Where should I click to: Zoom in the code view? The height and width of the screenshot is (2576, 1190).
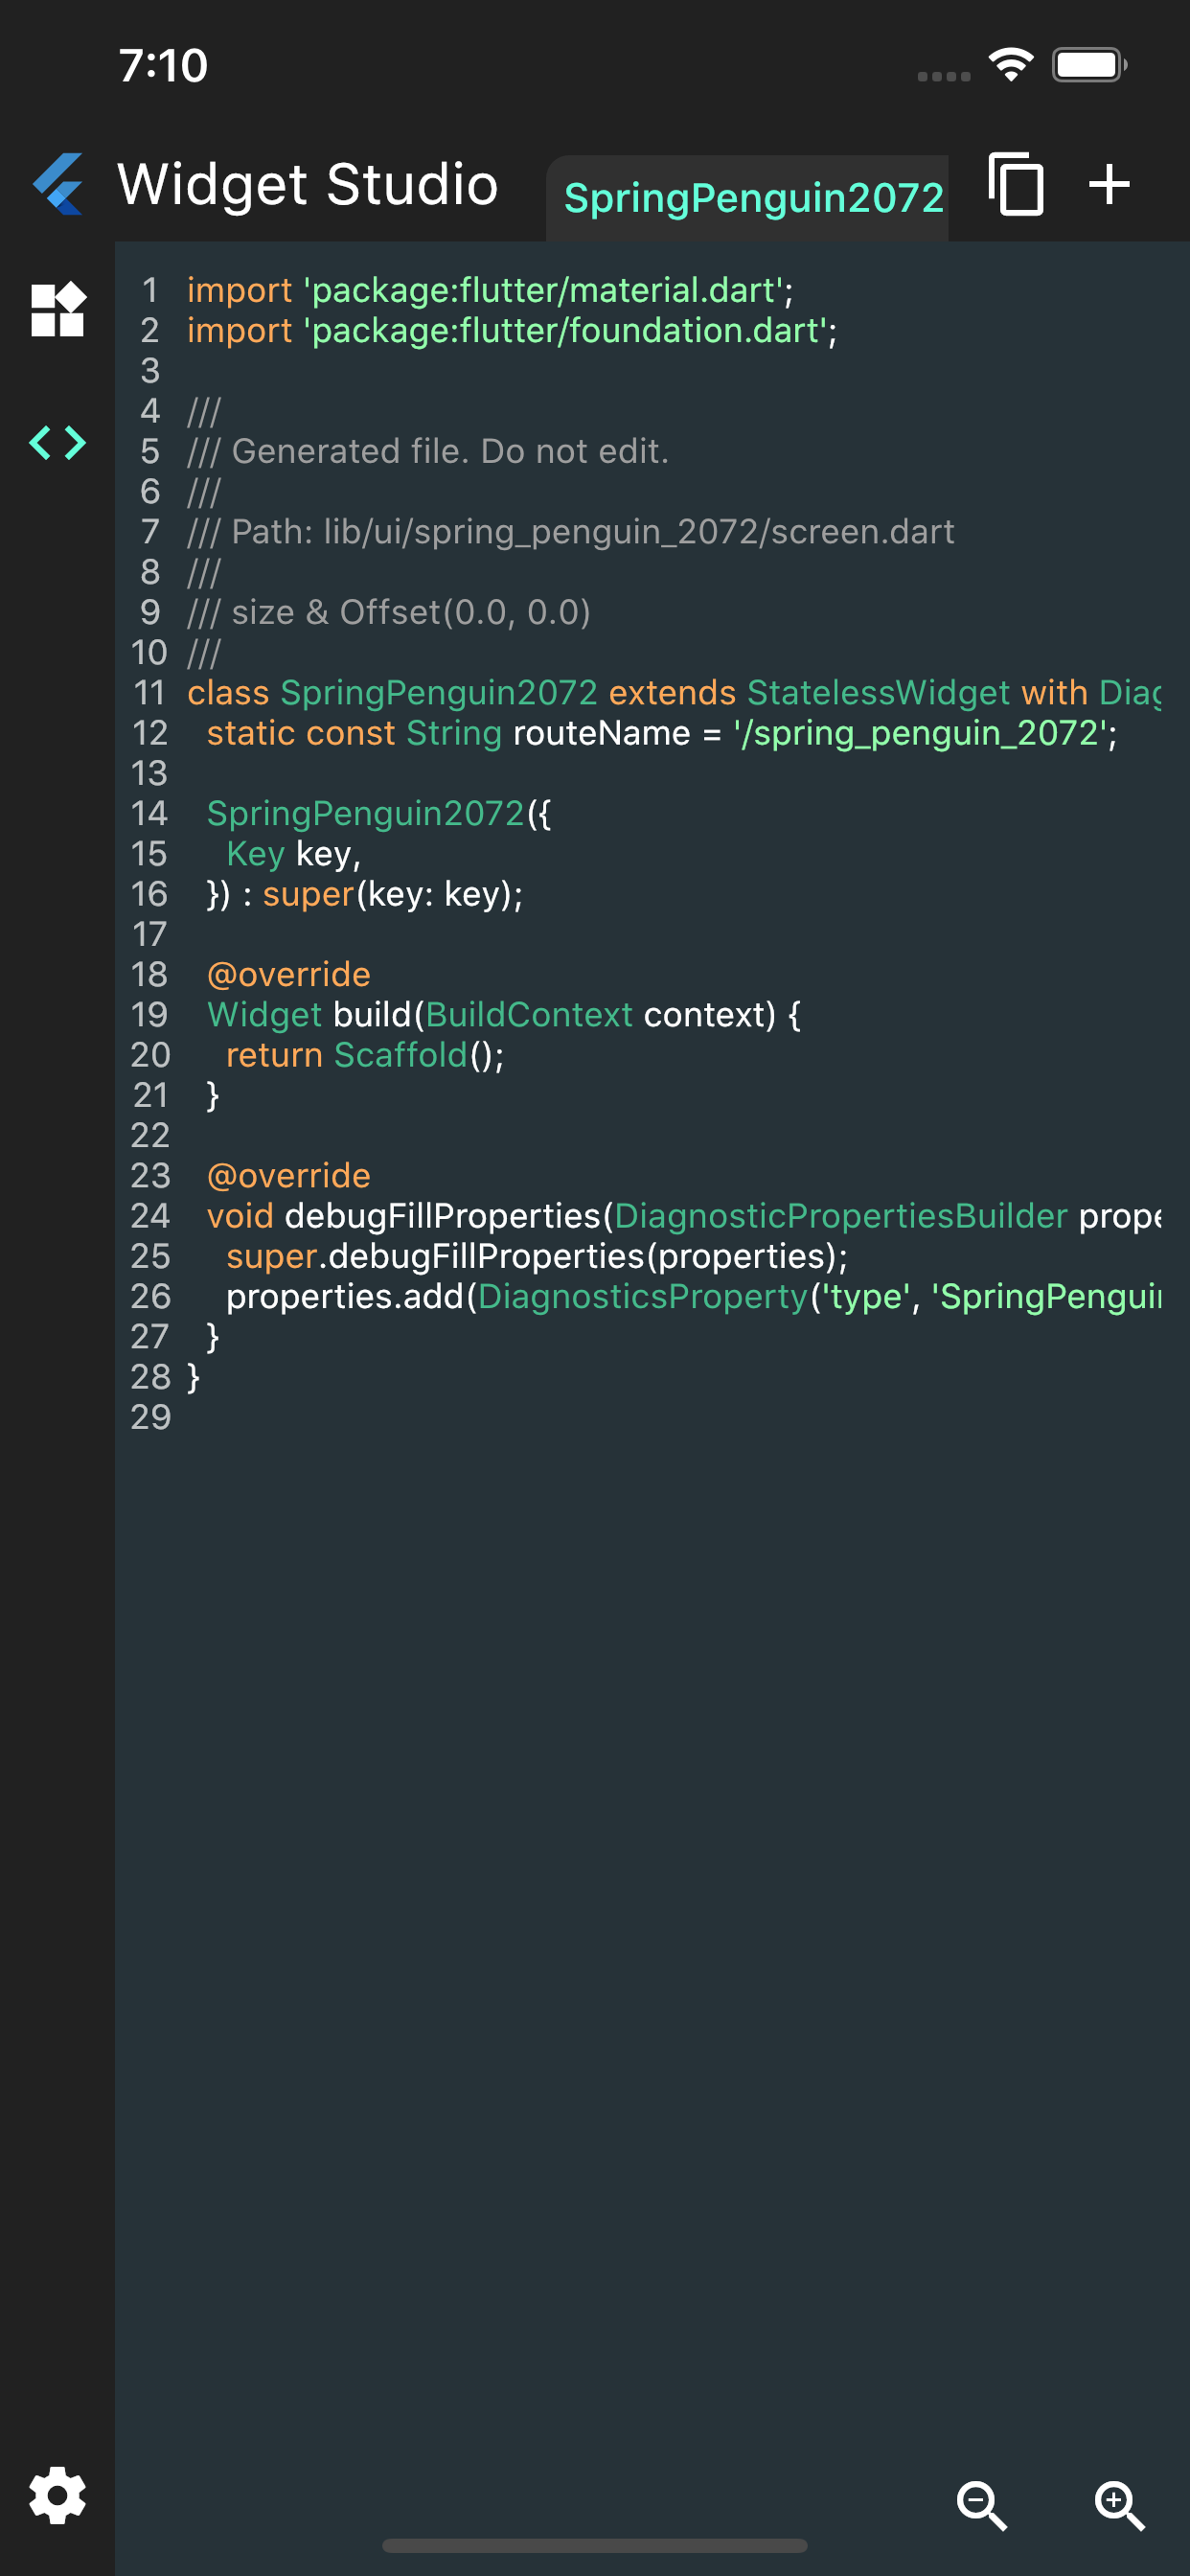[x=1120, y=2505]
